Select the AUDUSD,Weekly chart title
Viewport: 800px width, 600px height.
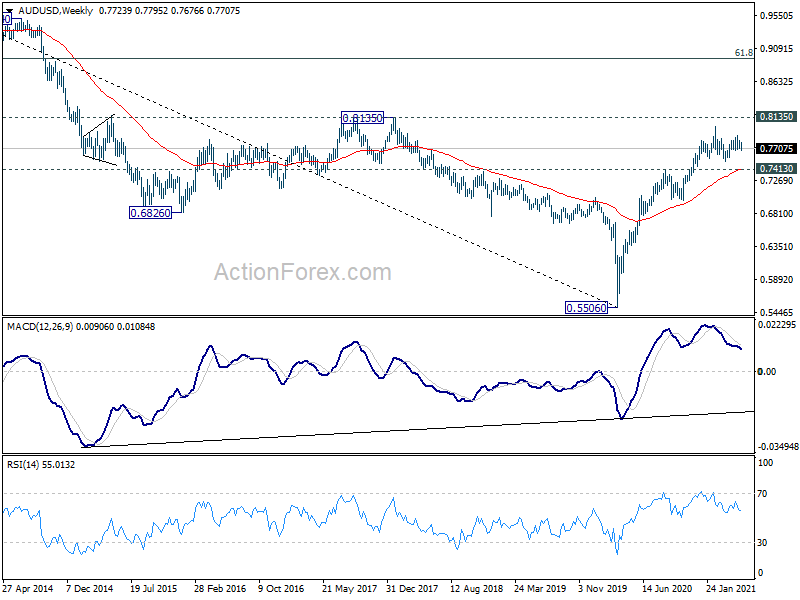coord(55,10)
